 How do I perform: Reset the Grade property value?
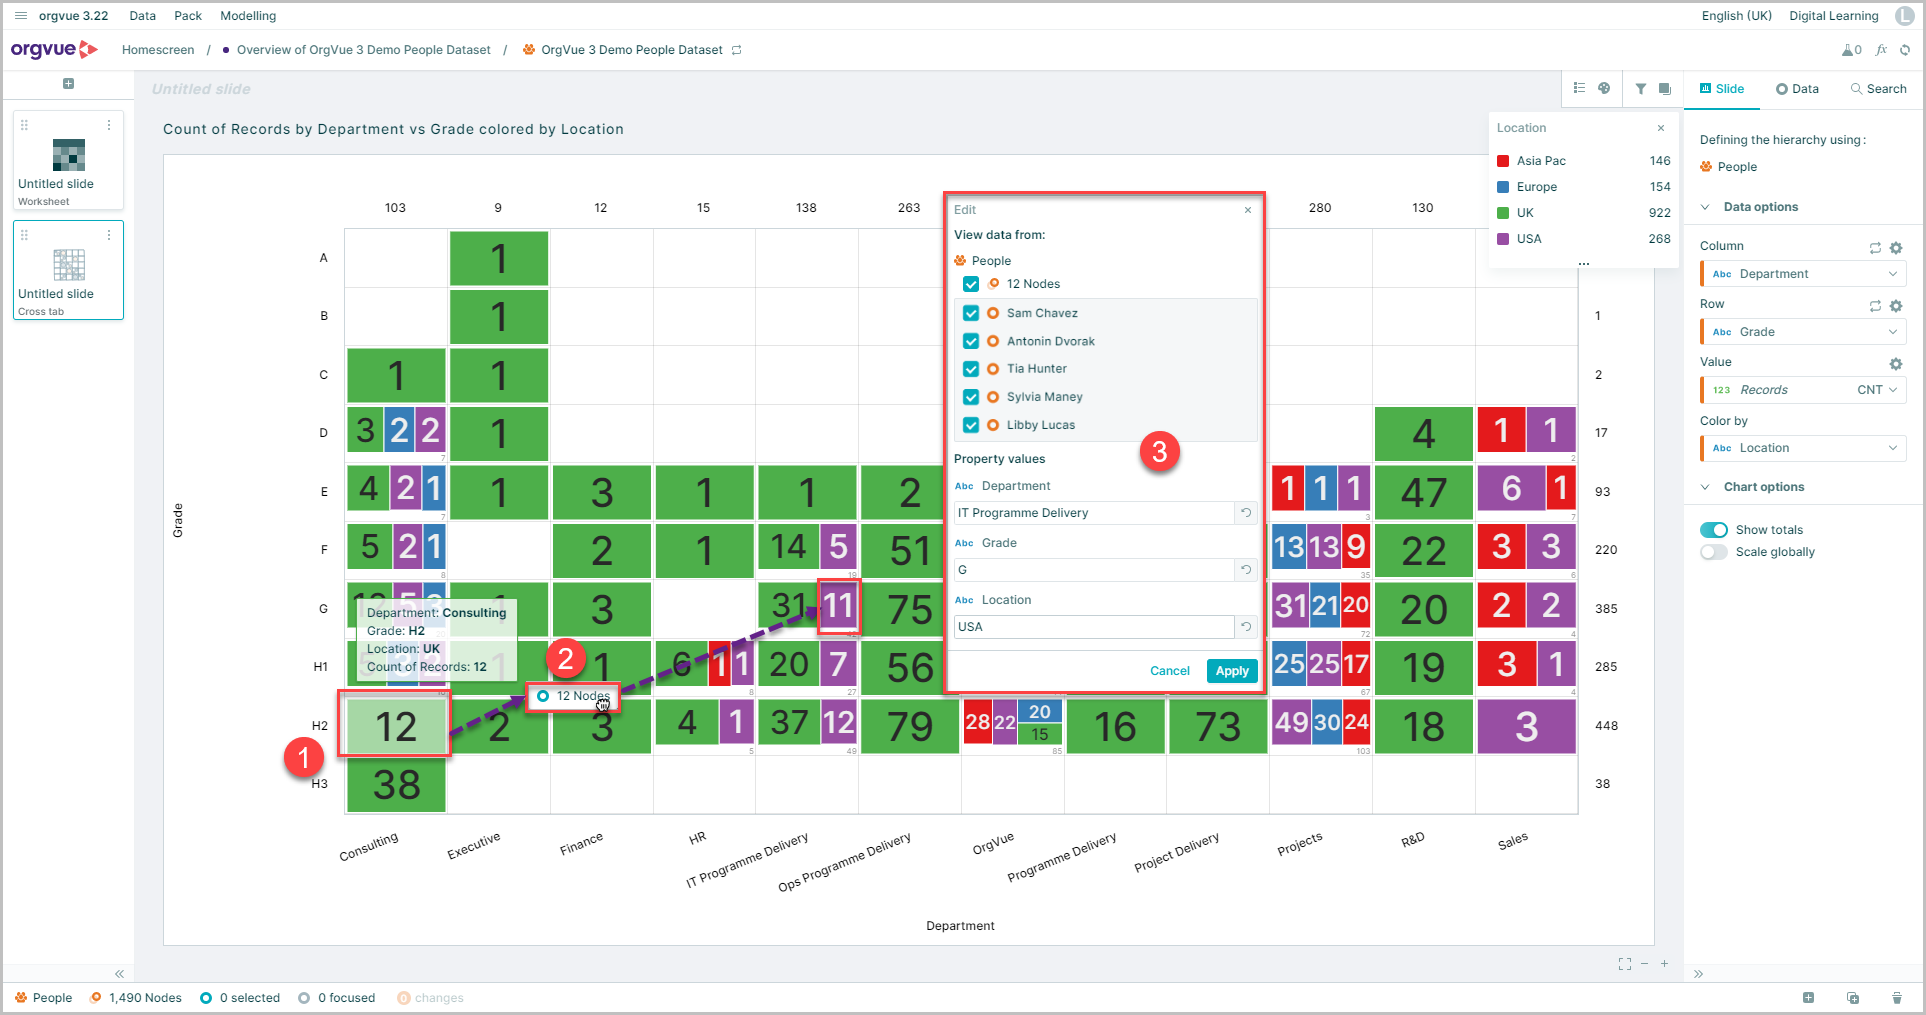pos(1246,569)
